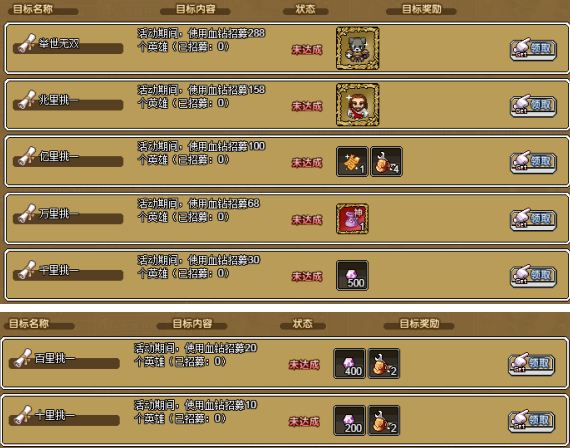Click the gray wolf hero reward portrait
Screen dimensions: 570x448
[x=358, y=48]
